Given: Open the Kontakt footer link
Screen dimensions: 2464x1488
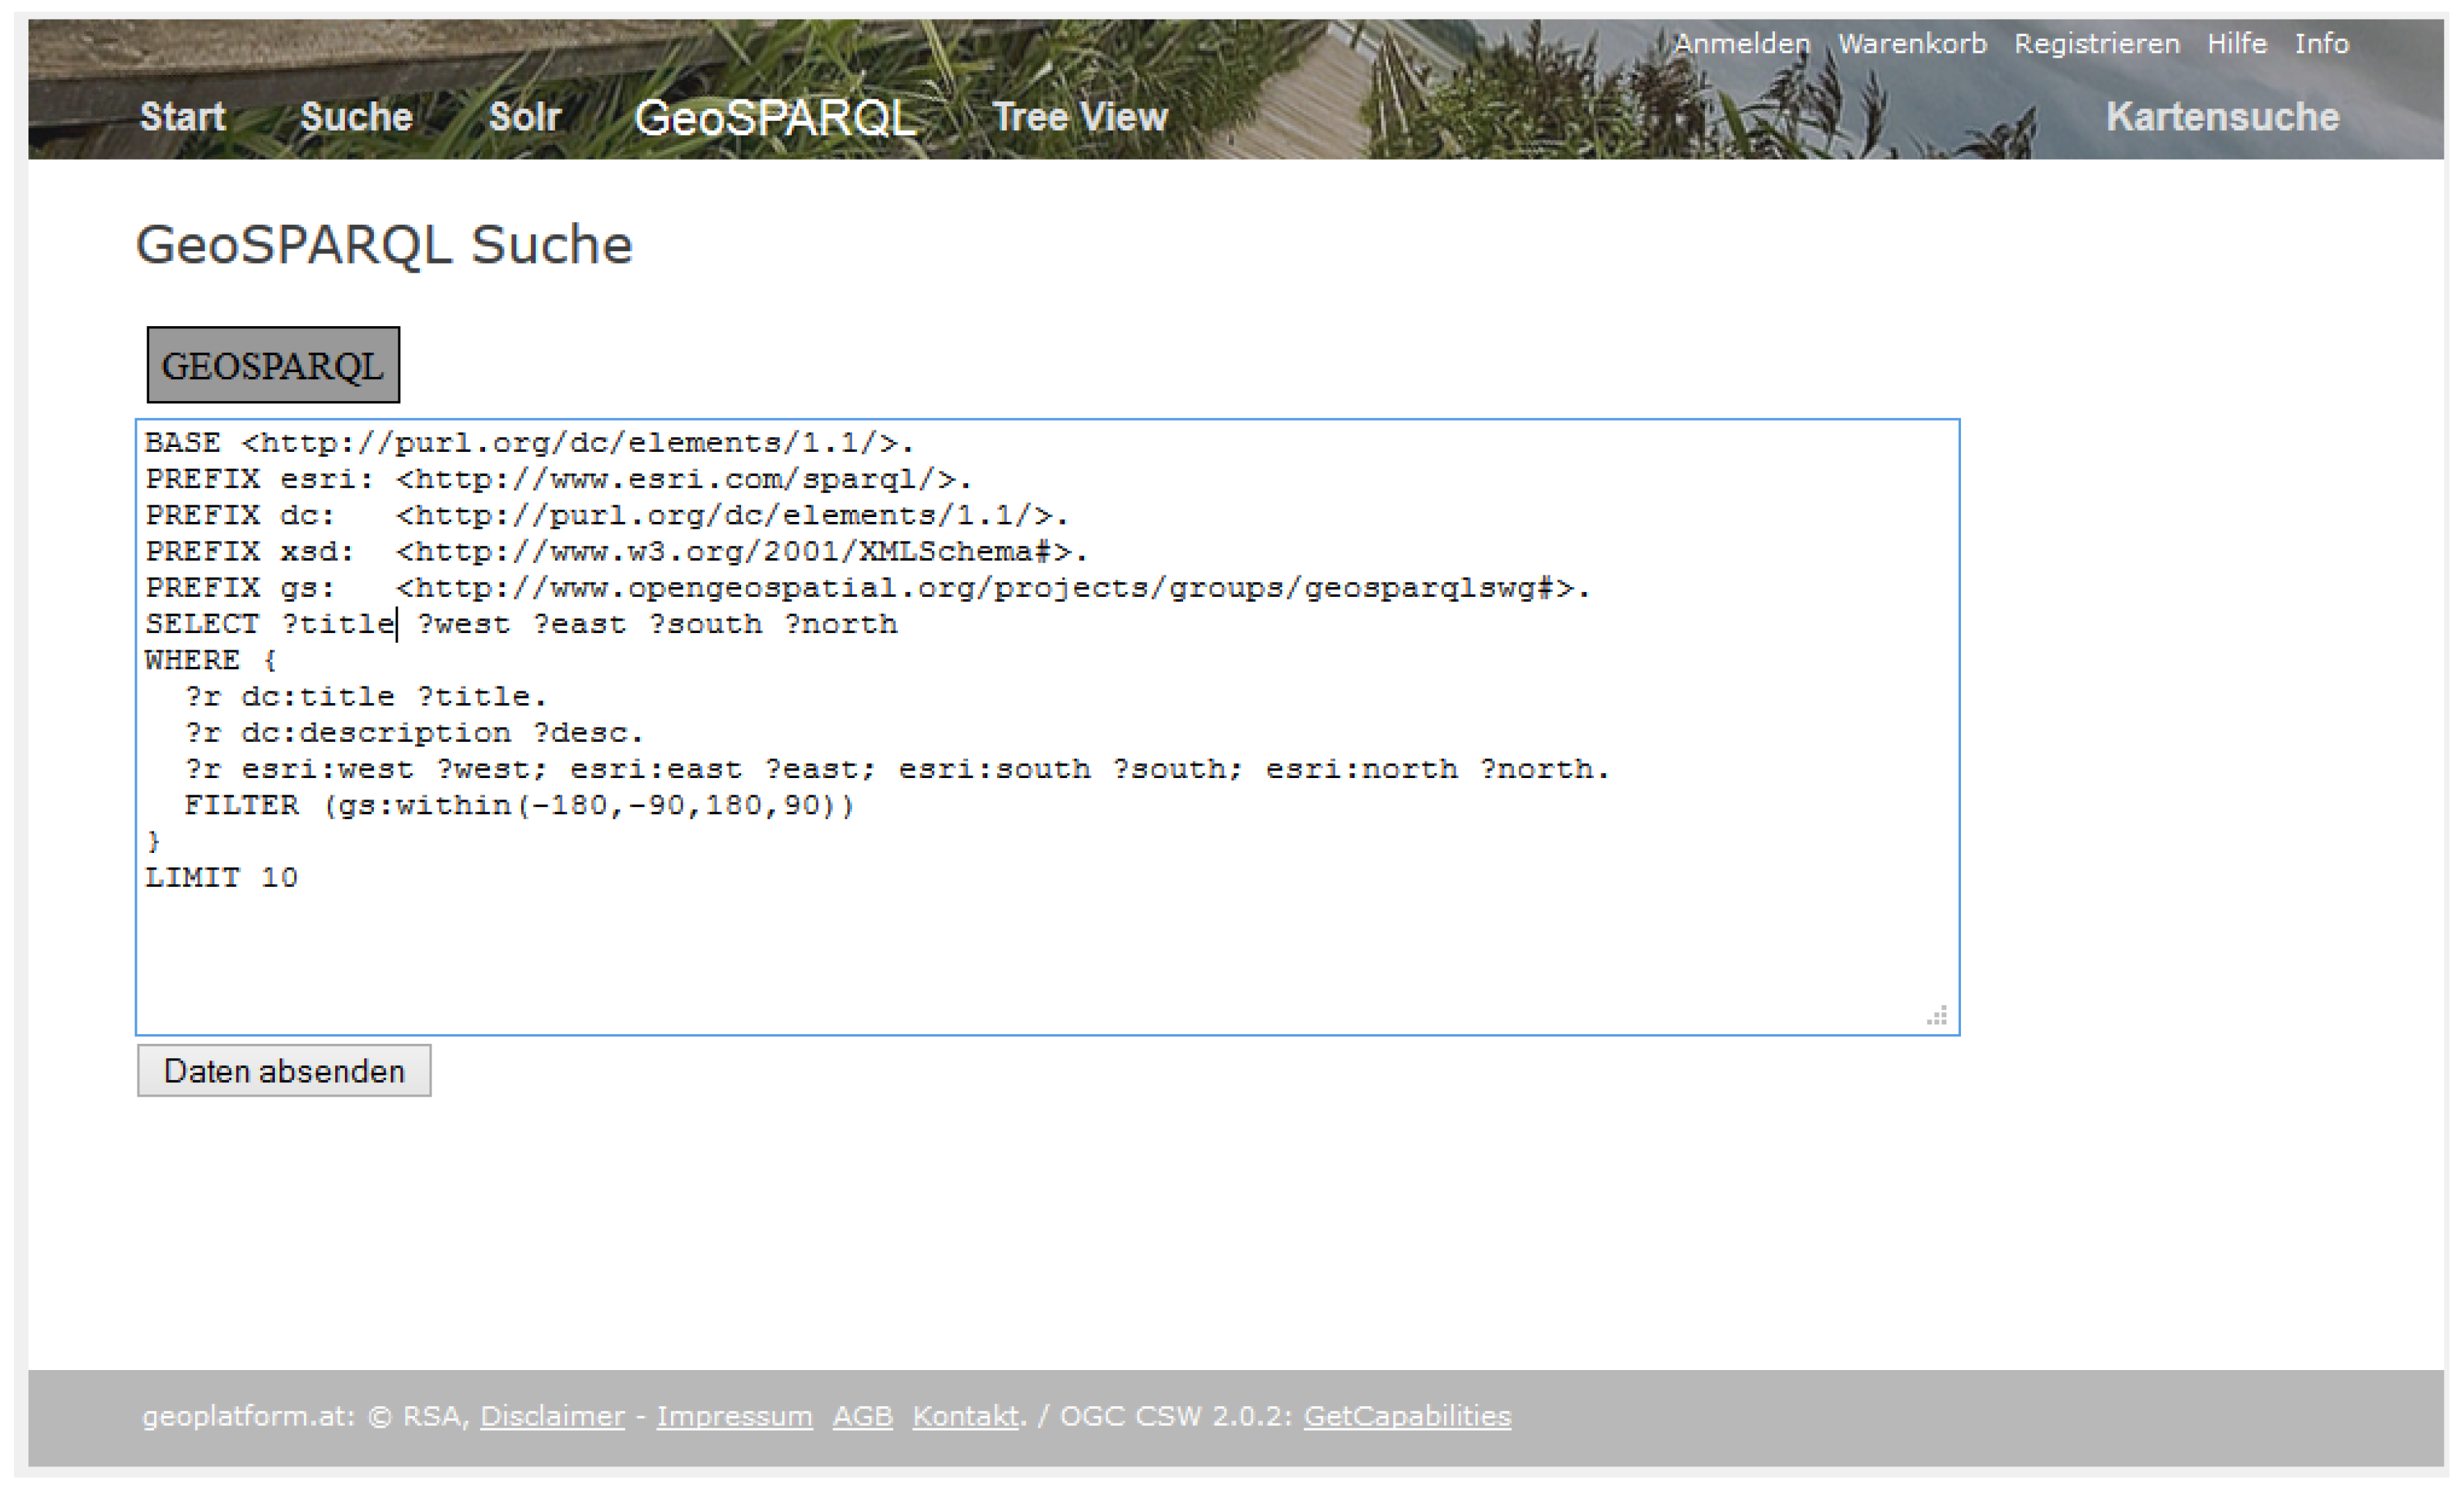Looking at the screenshot, I should pyautogui.click(x=965, y=1416).
